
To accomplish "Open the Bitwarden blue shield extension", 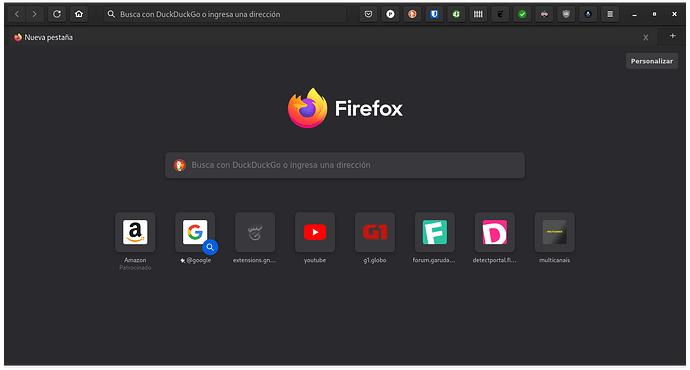I will (x=434, y=14).
